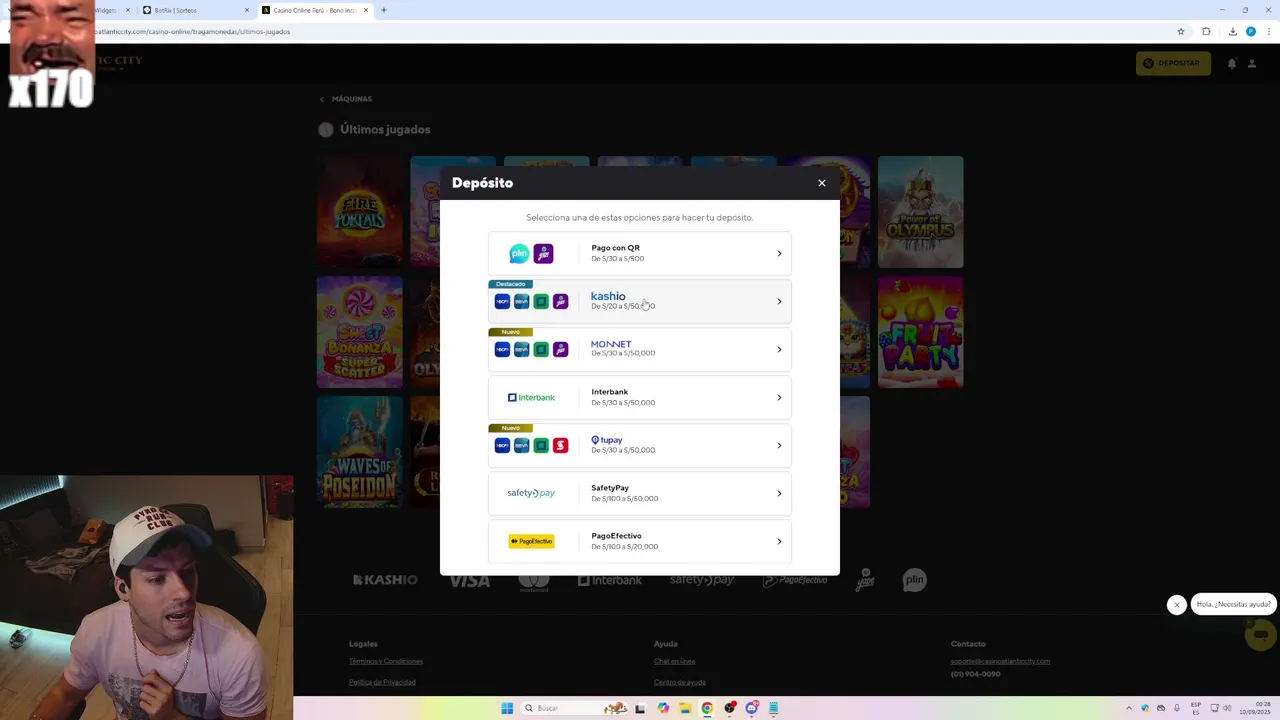Click the yellow PagoEfectivo logo
This screenshot has height=720, width=1280.
[531, 541]
